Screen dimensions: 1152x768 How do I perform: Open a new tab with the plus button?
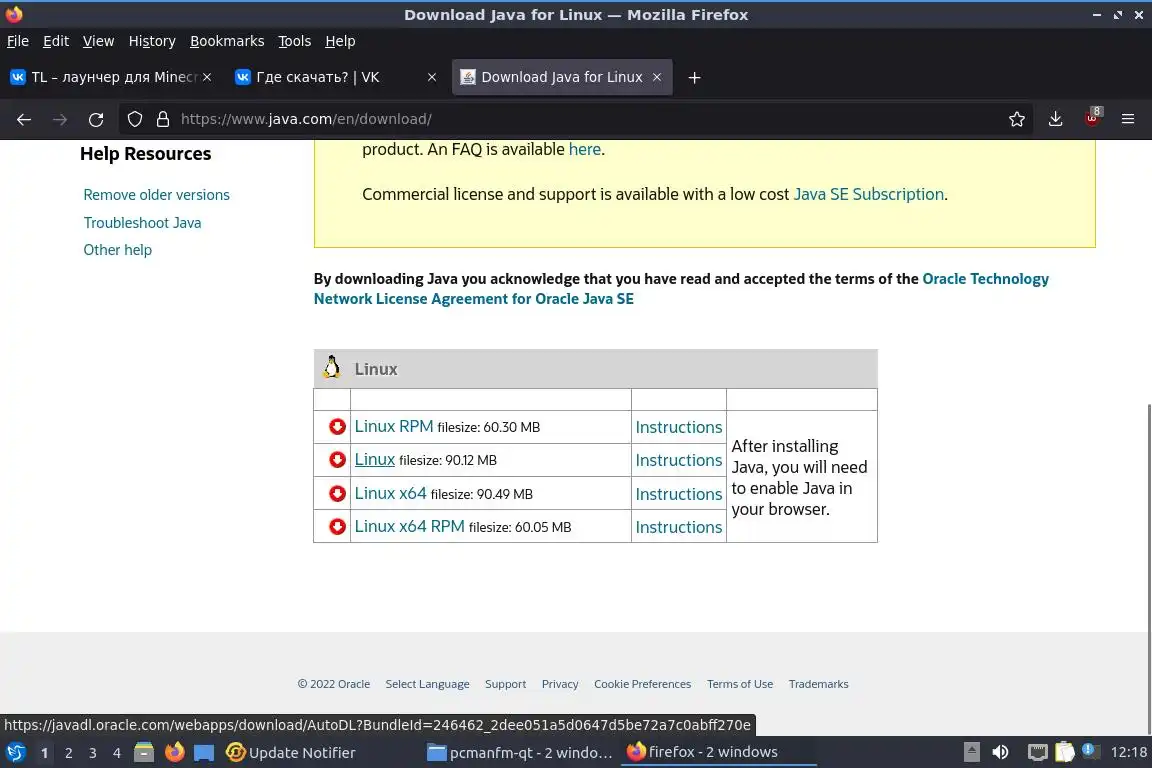click(694, 77)
